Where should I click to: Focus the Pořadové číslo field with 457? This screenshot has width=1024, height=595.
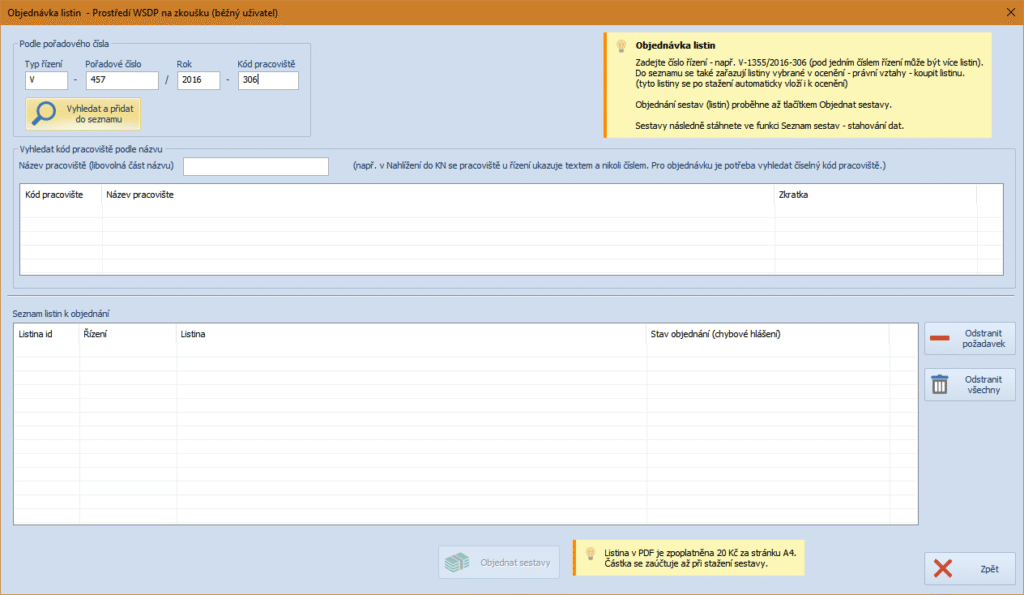pyautogui.click(x=121, y=80)
